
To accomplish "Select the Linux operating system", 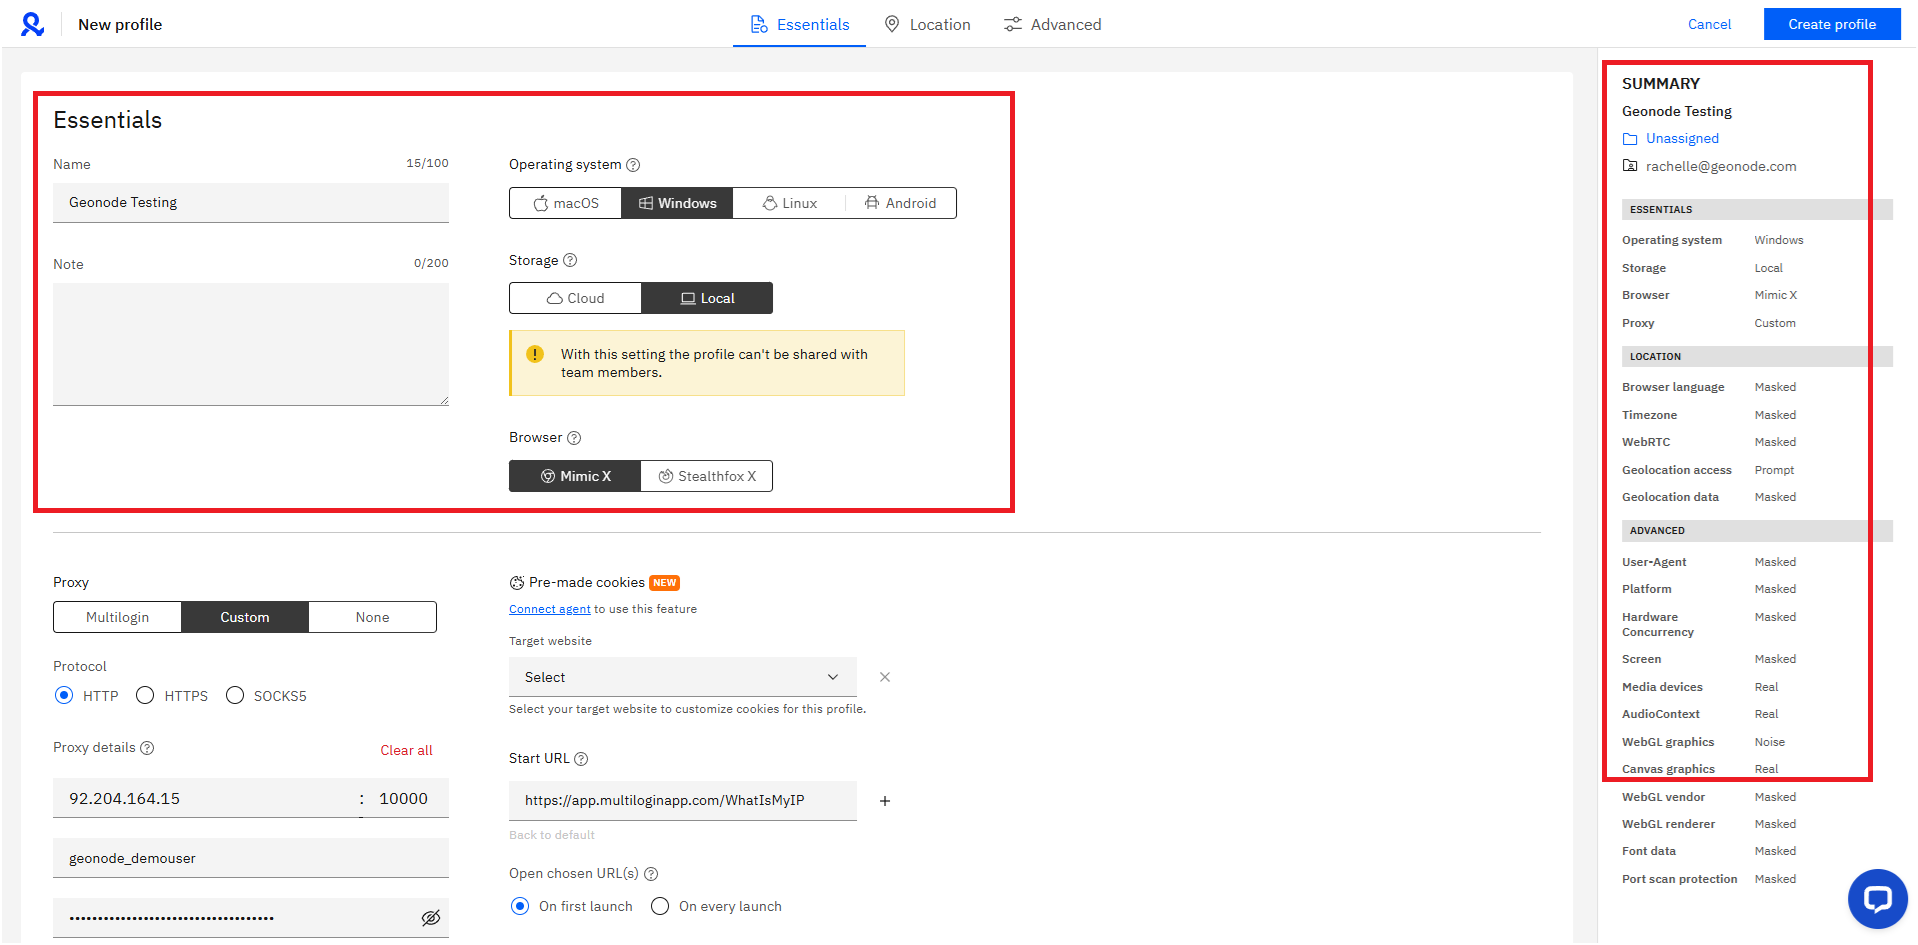I will (x=789, y=202).
